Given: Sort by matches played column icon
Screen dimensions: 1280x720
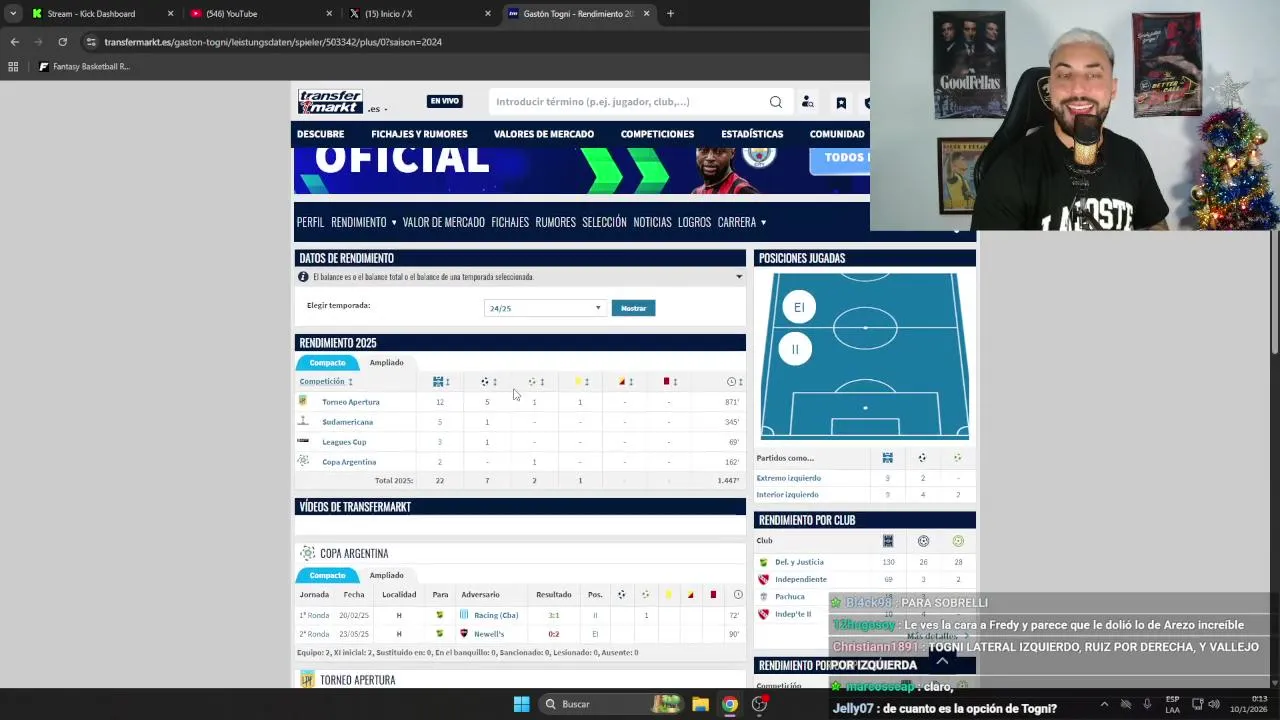Looking at the screenshot, I should click(438, 382).
